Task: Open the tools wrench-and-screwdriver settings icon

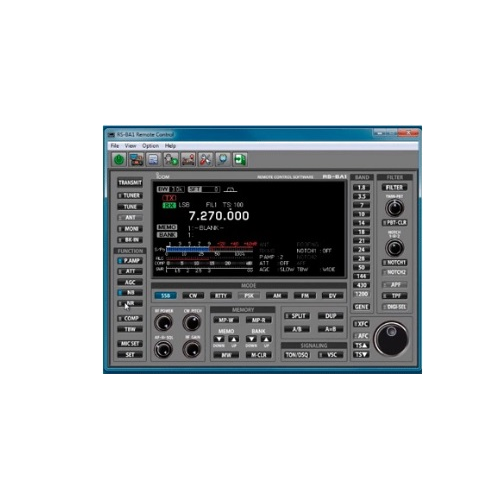Action: point(205,160)
